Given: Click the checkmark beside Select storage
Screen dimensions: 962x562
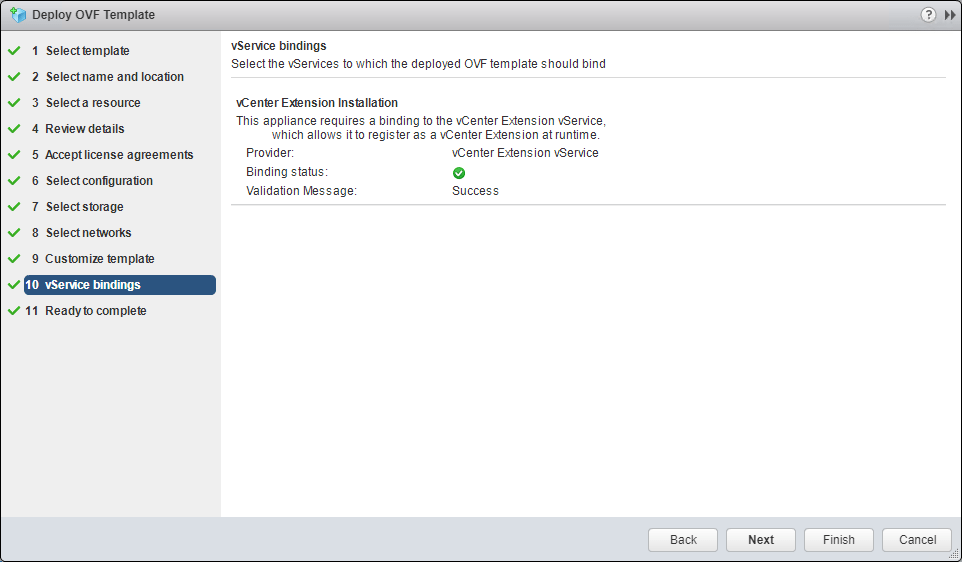Looking at the screenshot, I should click(x=14, y=207).
